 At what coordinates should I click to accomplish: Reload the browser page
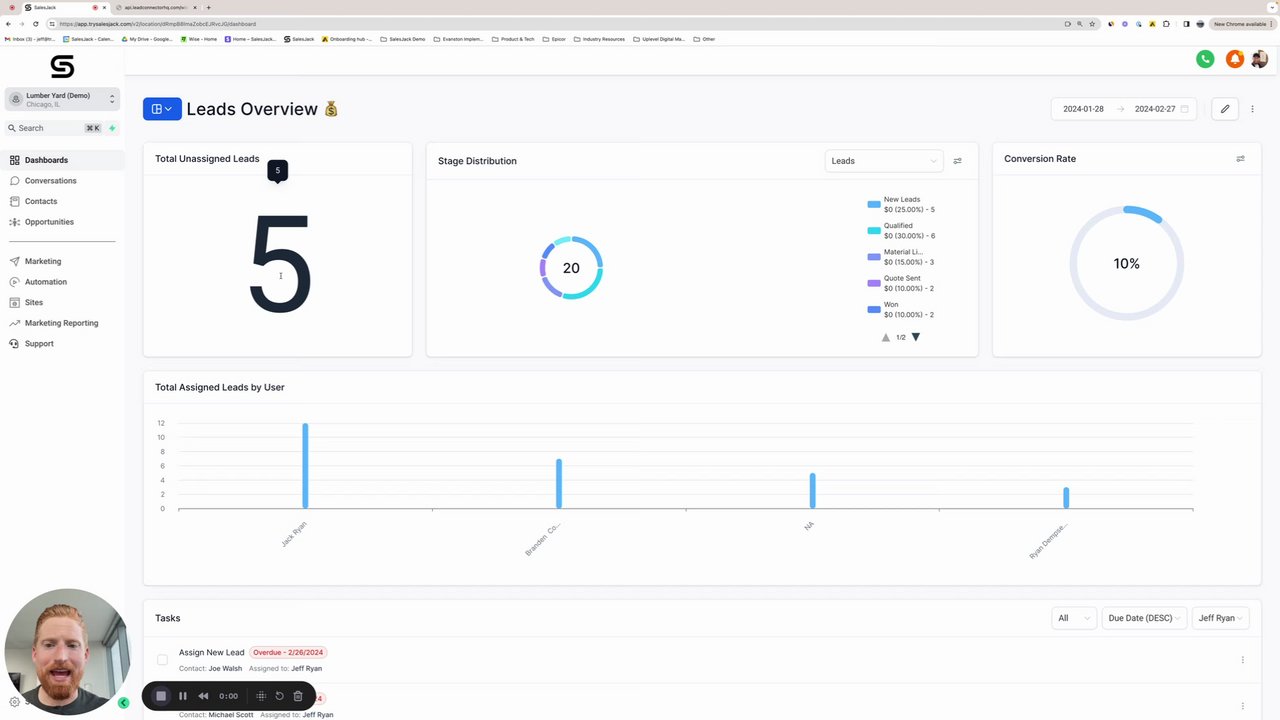pyautogui.click(x=36, y=24)
